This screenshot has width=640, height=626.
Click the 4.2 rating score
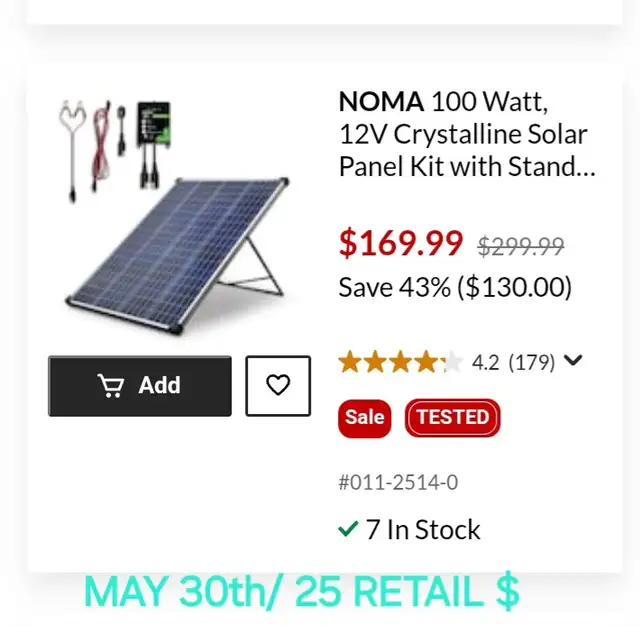[x=485, y=362]
